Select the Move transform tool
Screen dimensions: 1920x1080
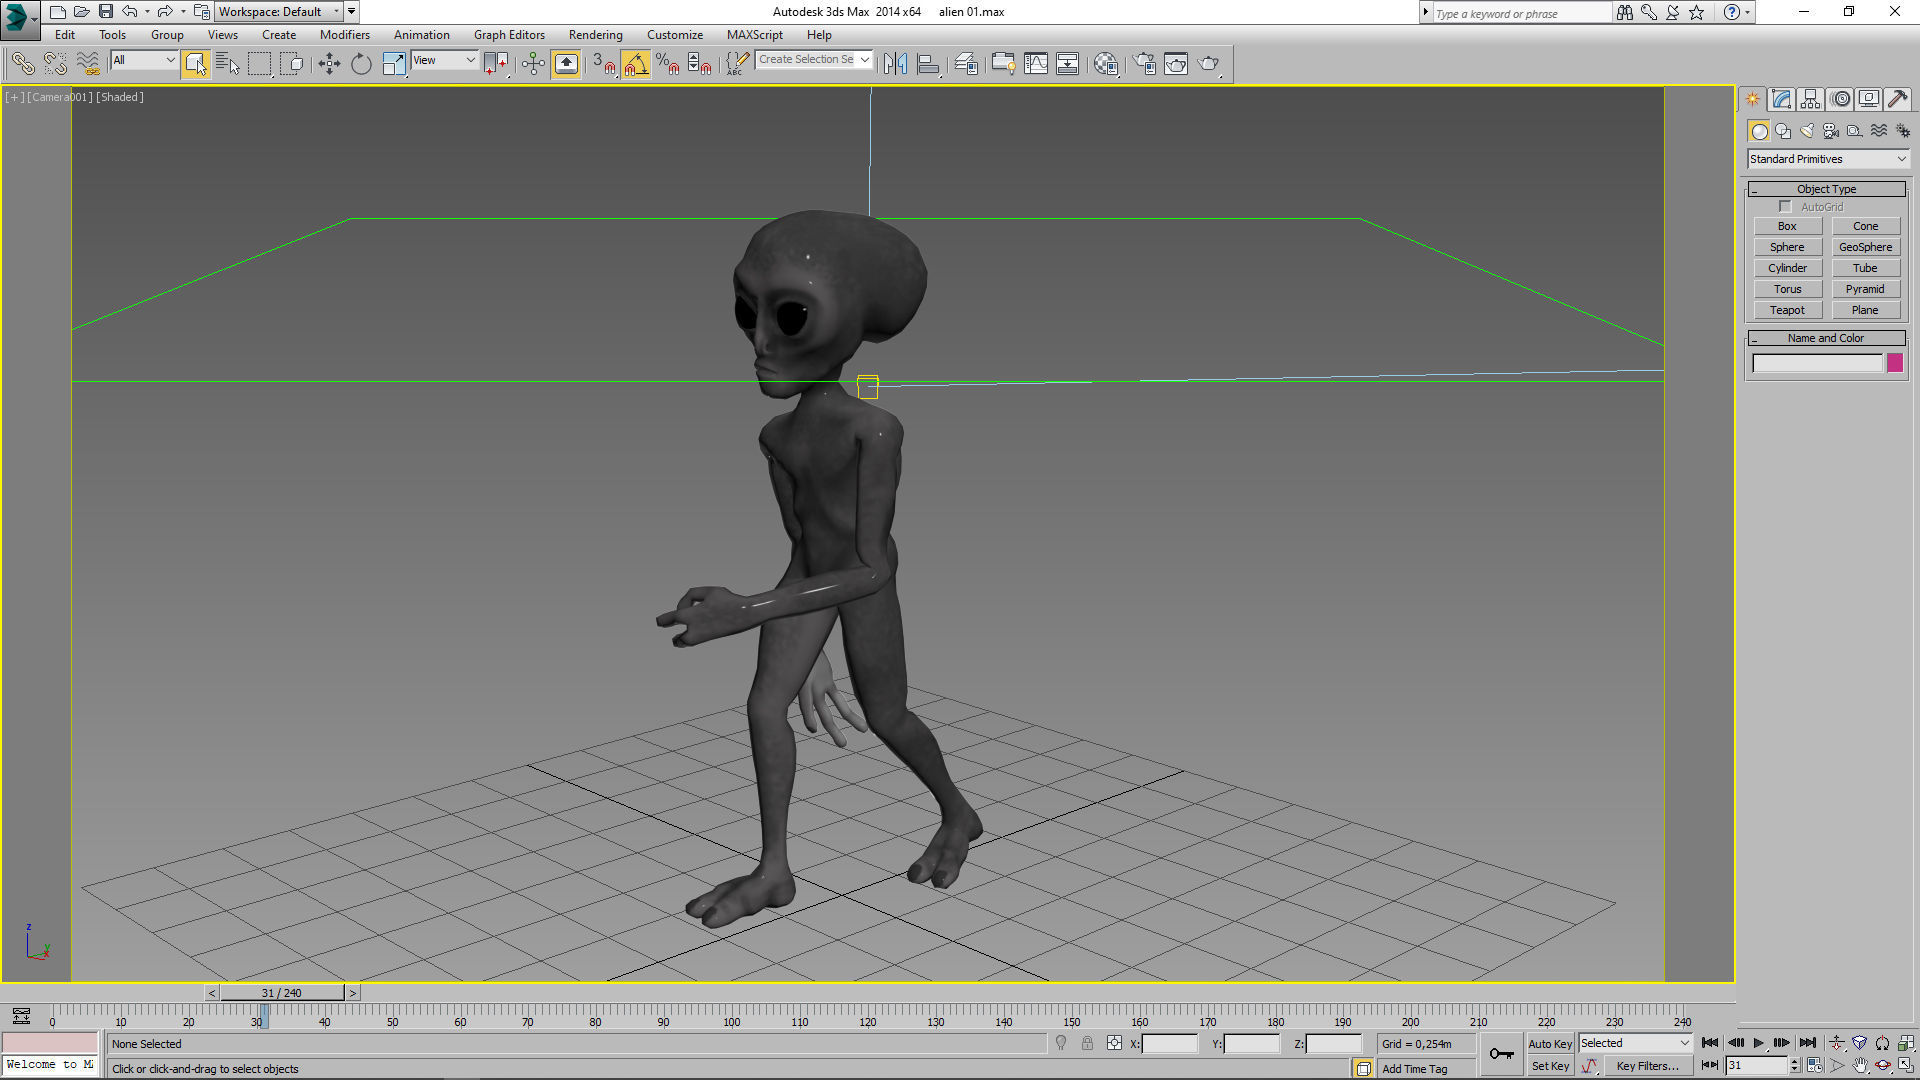(x=329, y=64)
